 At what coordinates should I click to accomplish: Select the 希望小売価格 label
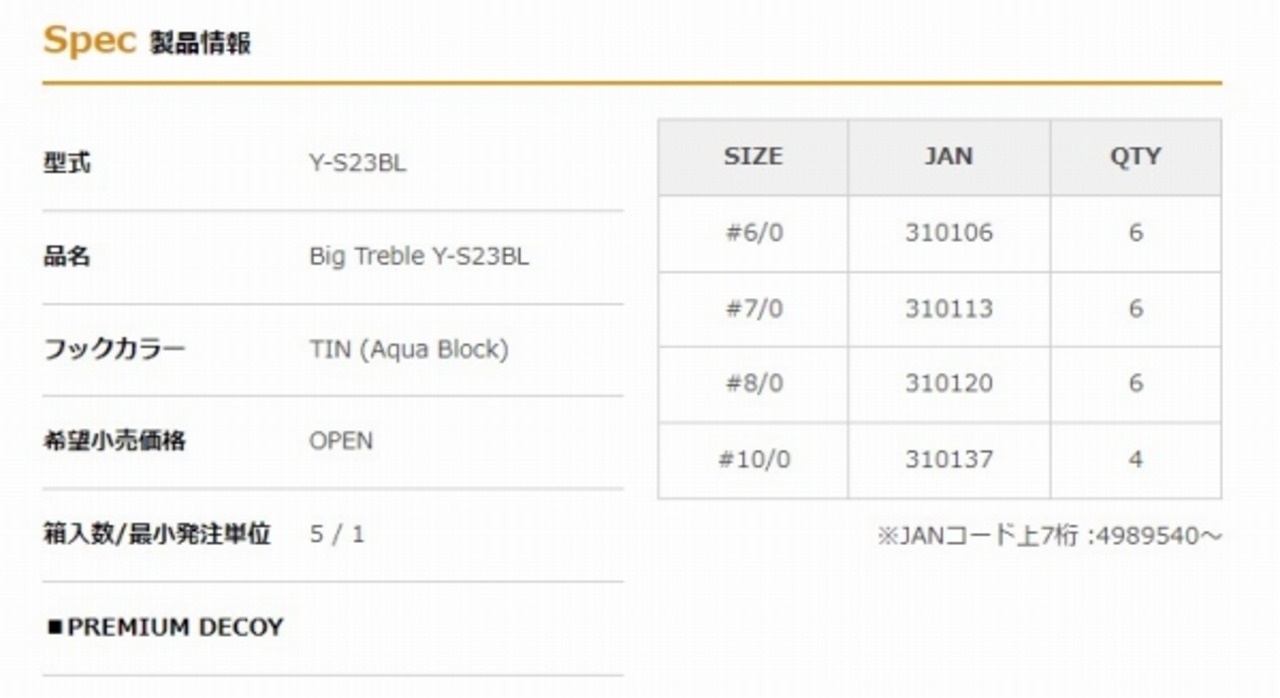[x=114, y=441]
